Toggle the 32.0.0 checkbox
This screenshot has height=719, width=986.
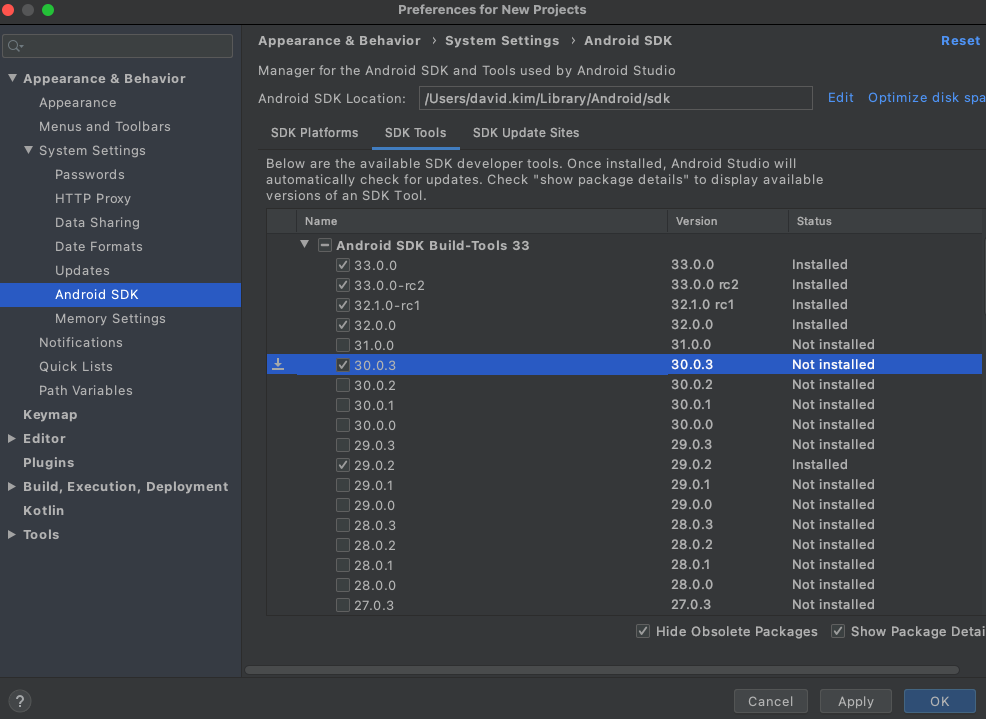[x=343, y=325]
